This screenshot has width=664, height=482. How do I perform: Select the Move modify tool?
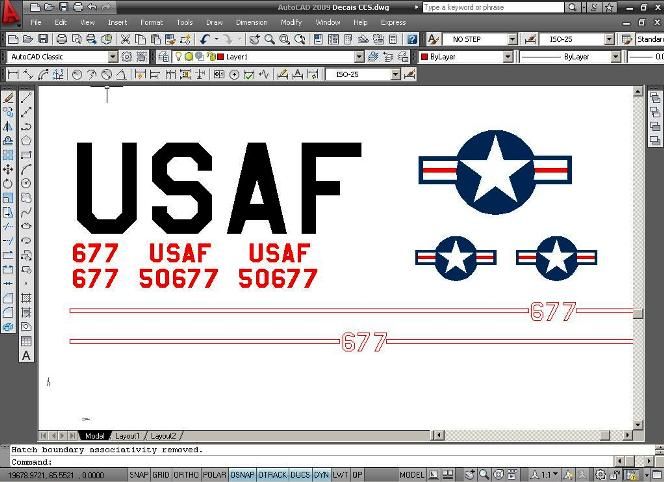8,169
